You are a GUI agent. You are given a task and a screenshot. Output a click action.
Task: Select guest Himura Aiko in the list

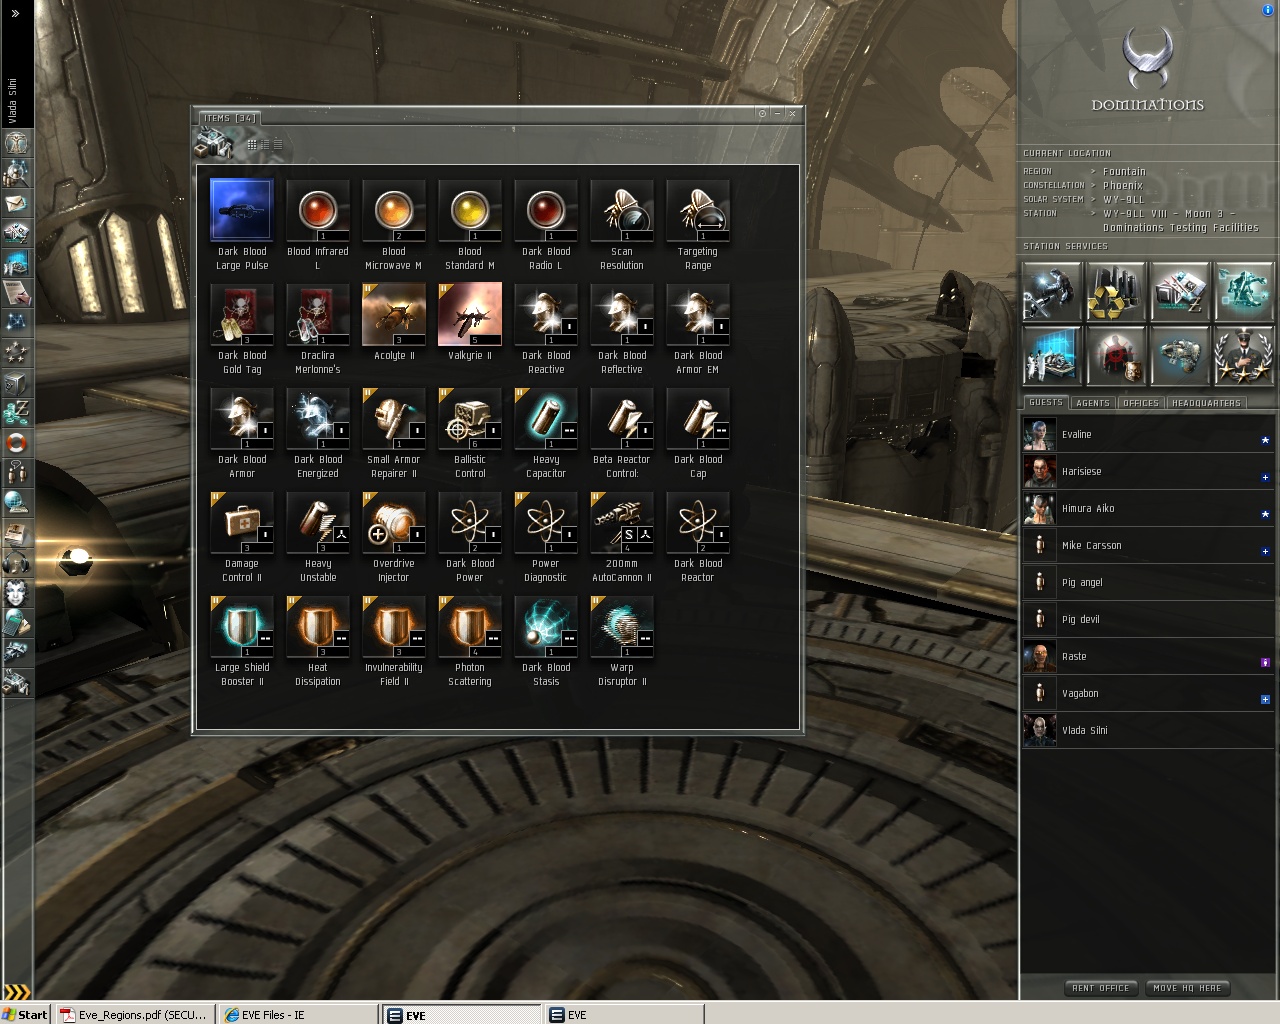coord(1148,508)
